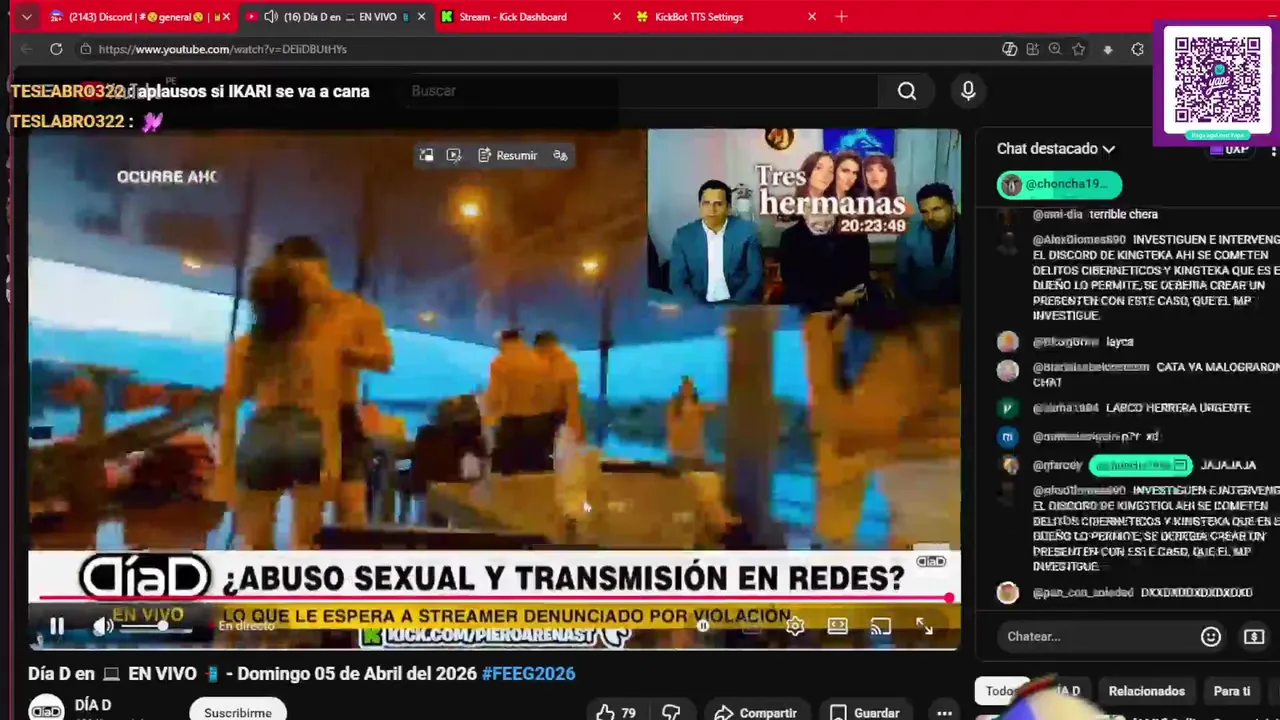Switch to the 'KickBot TTS Settings' tab
Viewport: 1280px width, 720px height.
[x=725, y=17]
